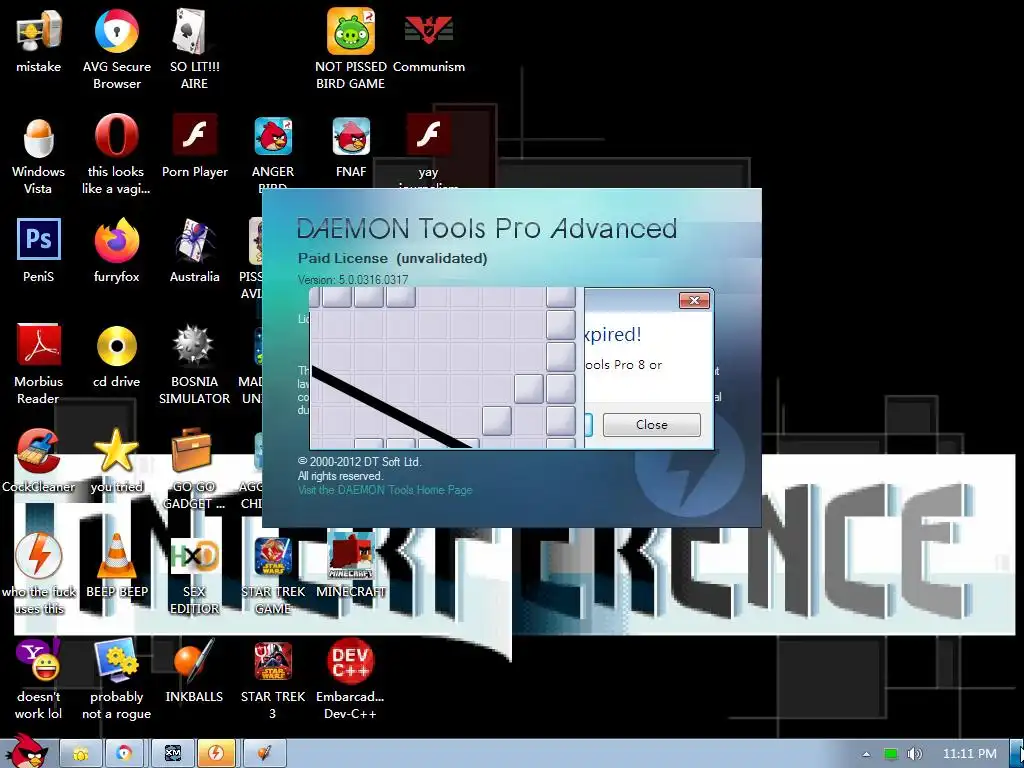Switch to the AVG browser taskbar item
The width and height of the screenshot is (1024, 768).
[x=124, y=753]
